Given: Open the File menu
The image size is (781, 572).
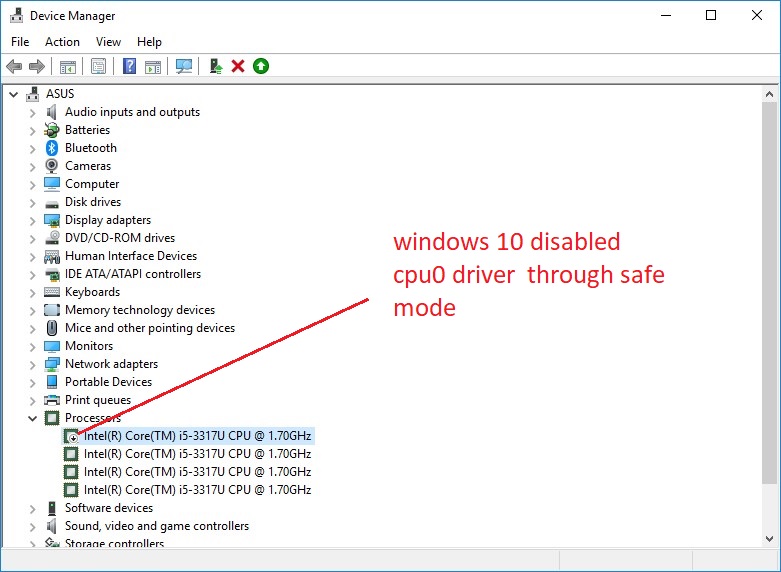Looking at the screenshot, I should [20, 42].
